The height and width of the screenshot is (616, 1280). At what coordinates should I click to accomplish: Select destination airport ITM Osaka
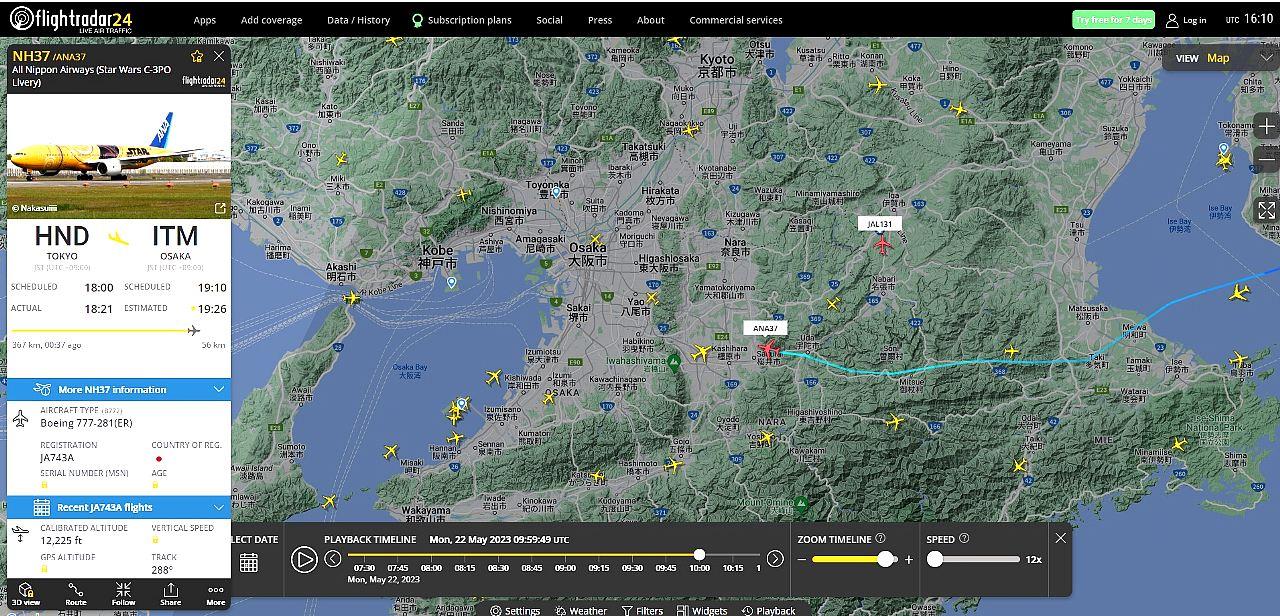(x=175, y=241)
